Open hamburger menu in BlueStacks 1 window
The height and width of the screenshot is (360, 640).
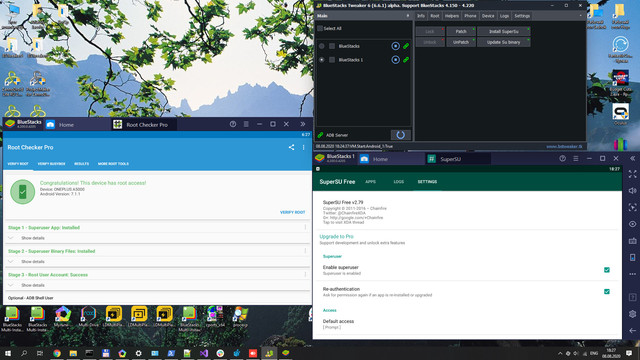point(576,158)
